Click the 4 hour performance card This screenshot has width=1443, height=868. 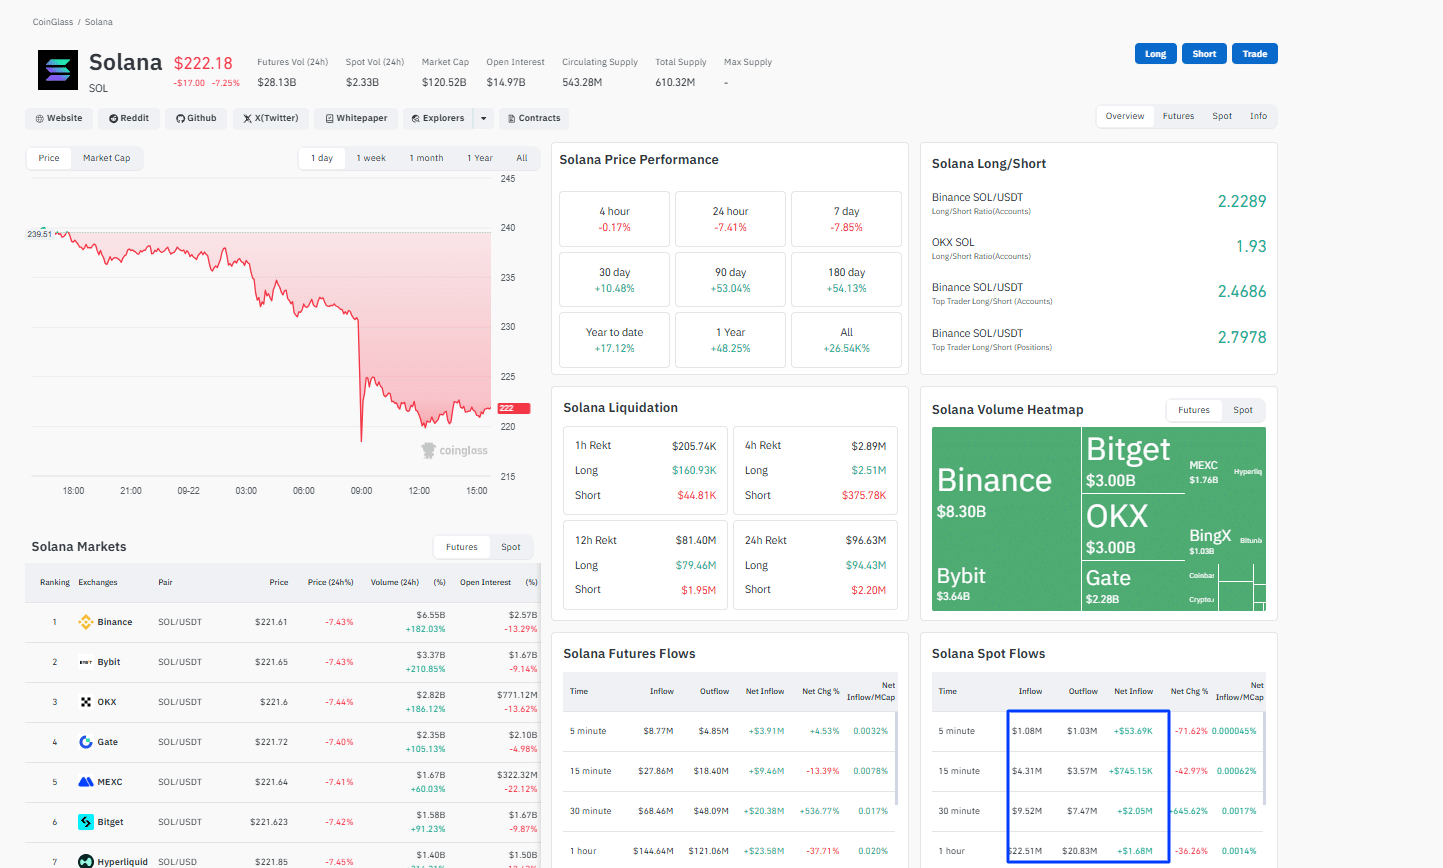point(615,219)
